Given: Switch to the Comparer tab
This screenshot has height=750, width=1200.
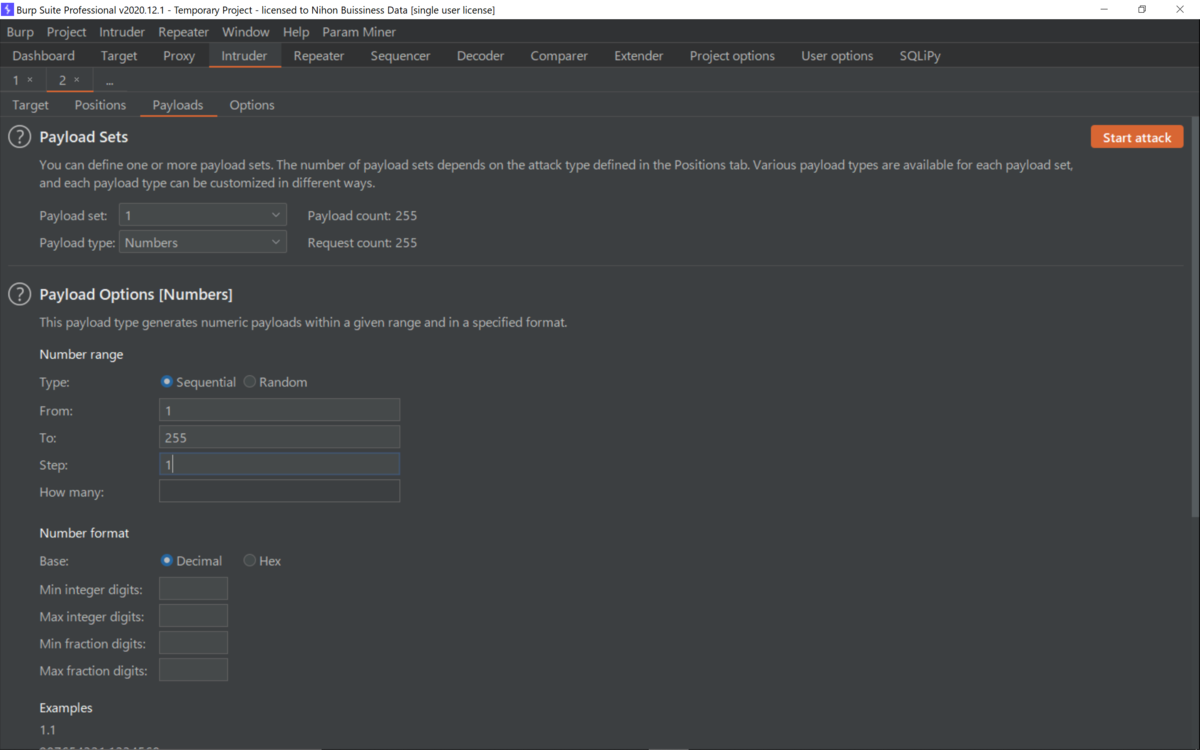Looking at the screenshot, I should [x=559, y=56].
